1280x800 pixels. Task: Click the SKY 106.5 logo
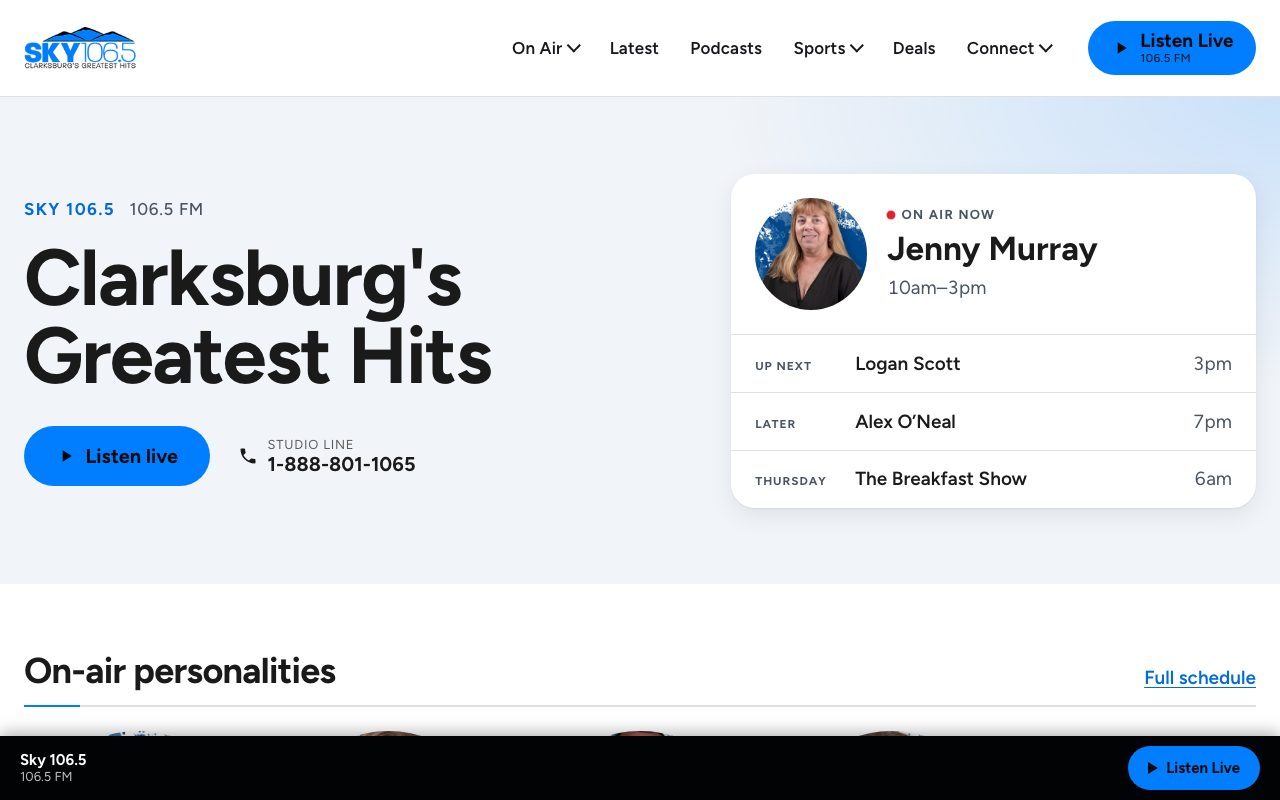80,48
